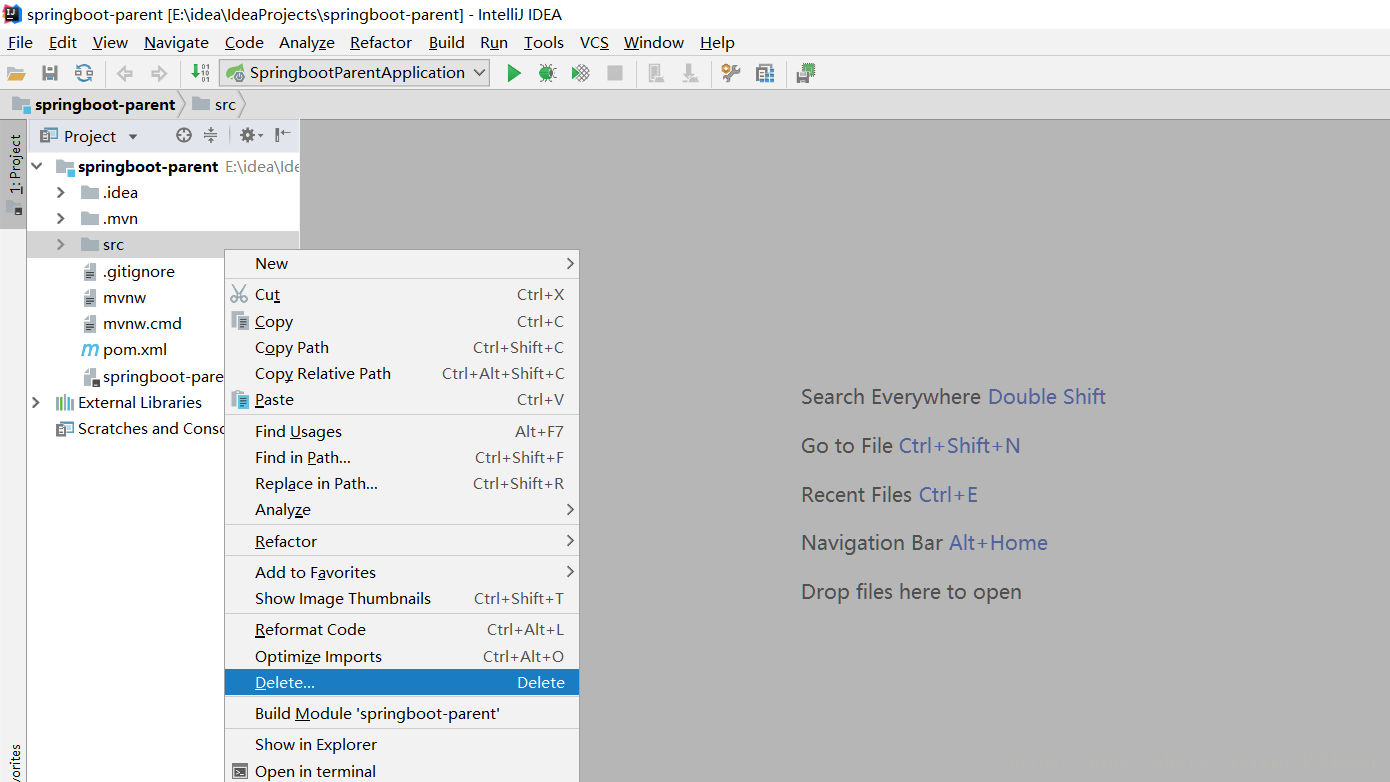Click the Copy icon in context menu
This screenshot has height=782, width=1390.
pyautogui.click(x=240, y=321)
